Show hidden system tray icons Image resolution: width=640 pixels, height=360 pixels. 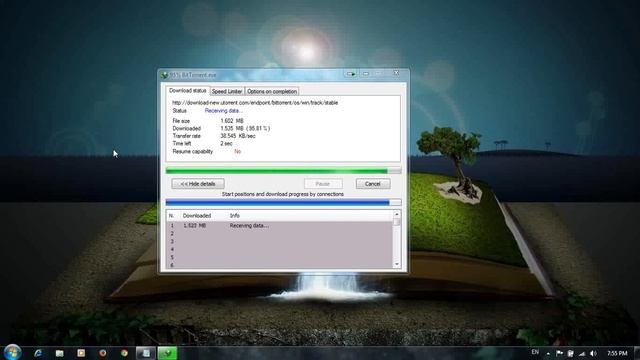click(548, 353)
